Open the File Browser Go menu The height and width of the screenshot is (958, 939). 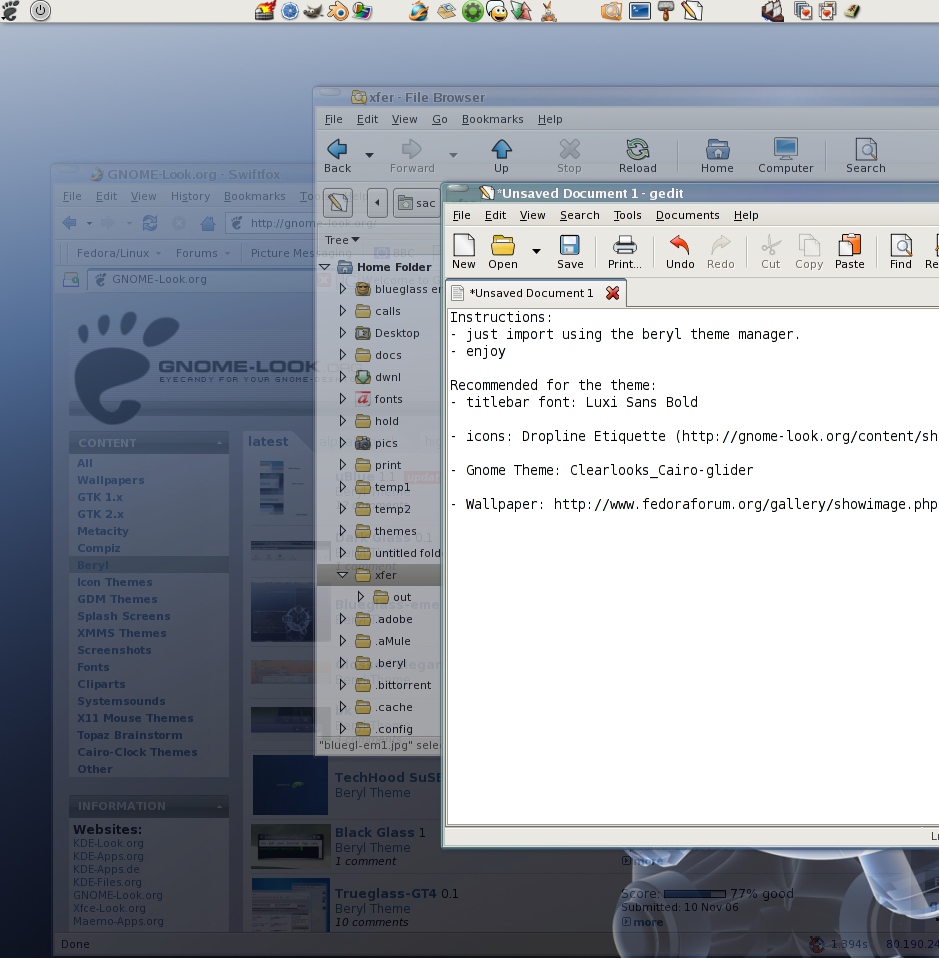tap(440, 119)
